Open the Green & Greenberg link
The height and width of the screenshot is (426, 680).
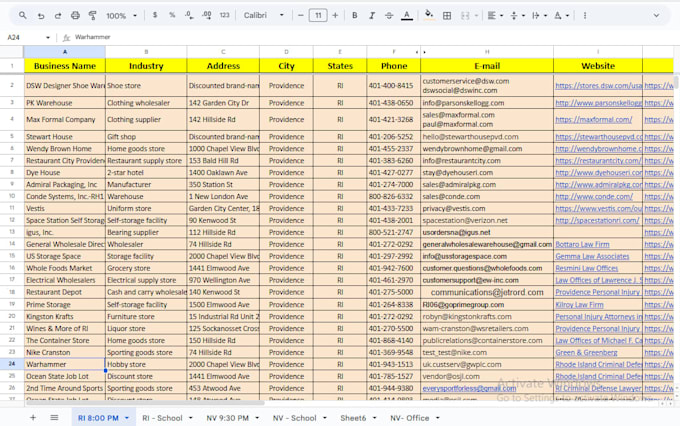coord(586,353)
